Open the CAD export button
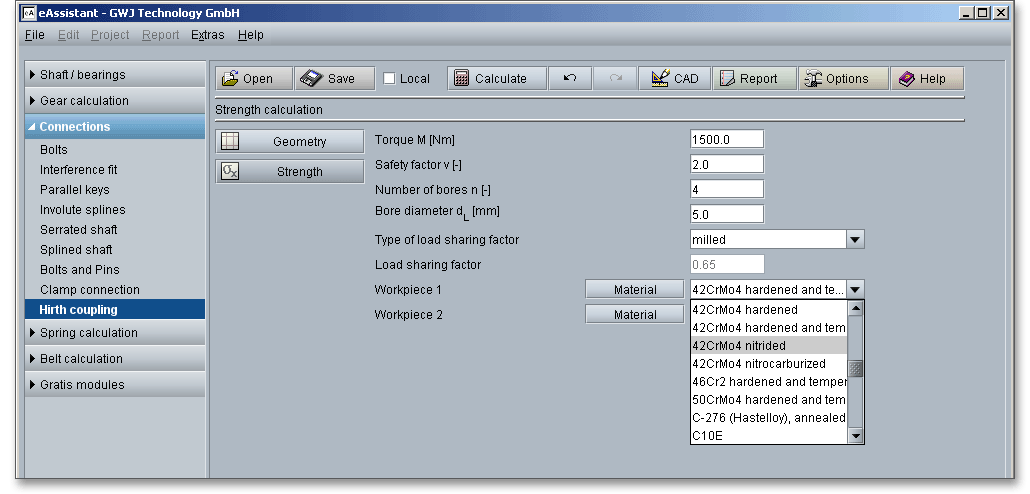This screenshot has height=494, width=1030. [x=675, y=79]
